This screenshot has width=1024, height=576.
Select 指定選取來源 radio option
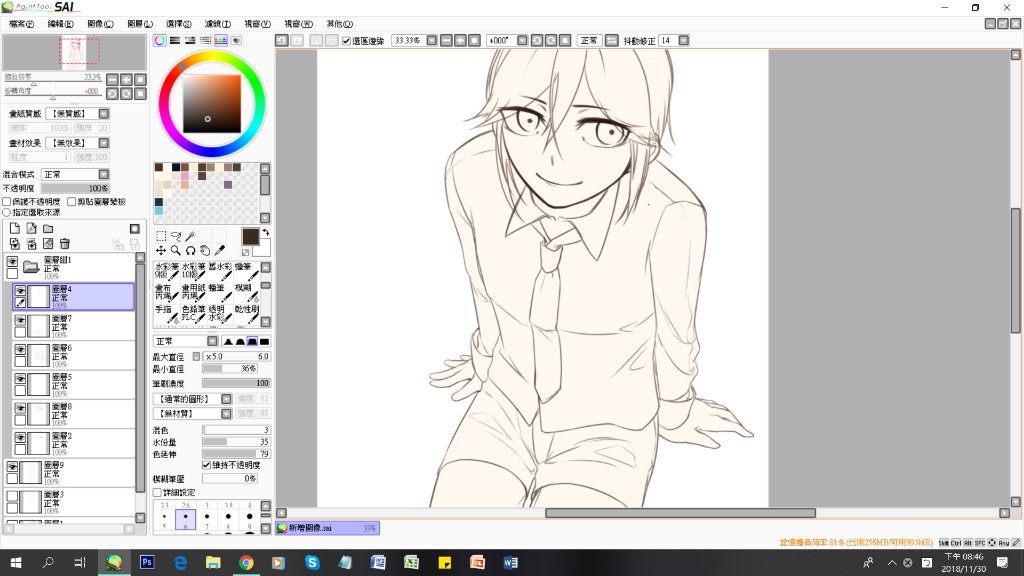(7, 212)
